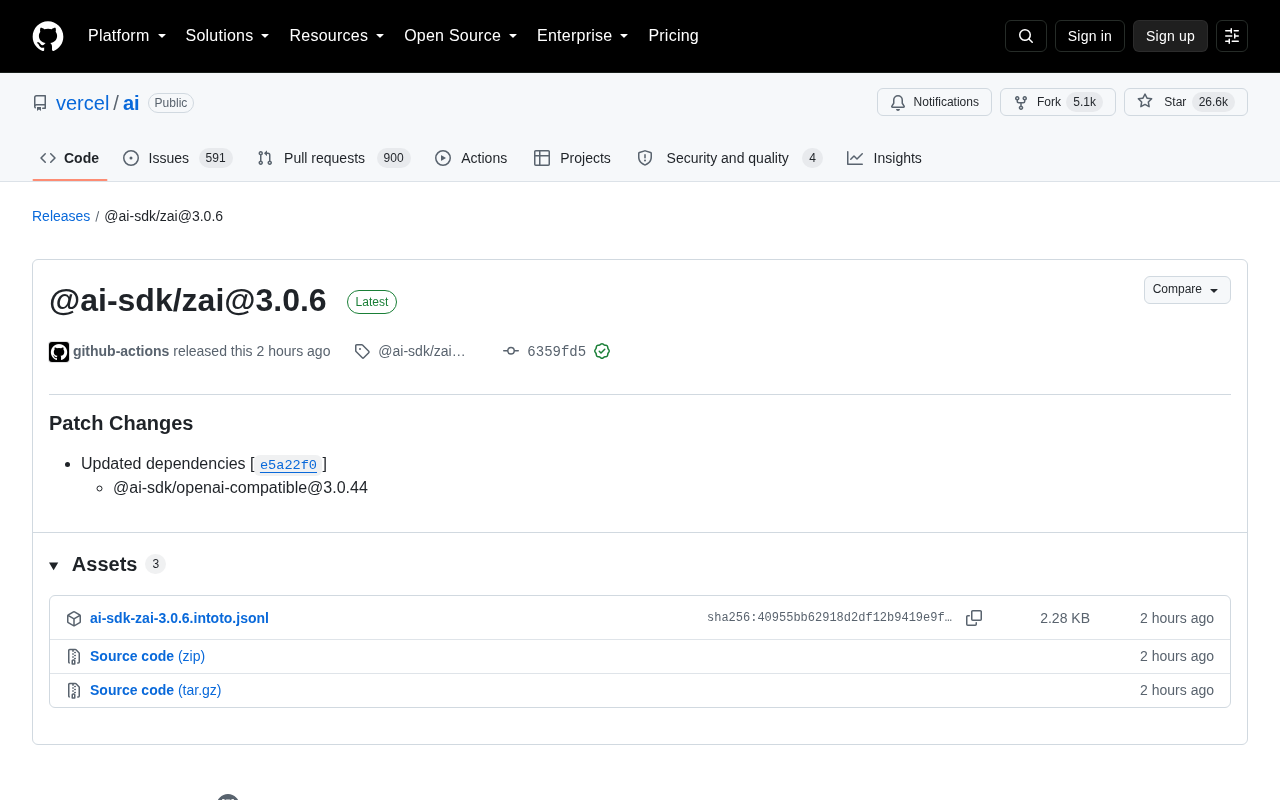The image size is (1280, 800).
Task: Open the vercel owner link
Action: click(x=82, y=103)
